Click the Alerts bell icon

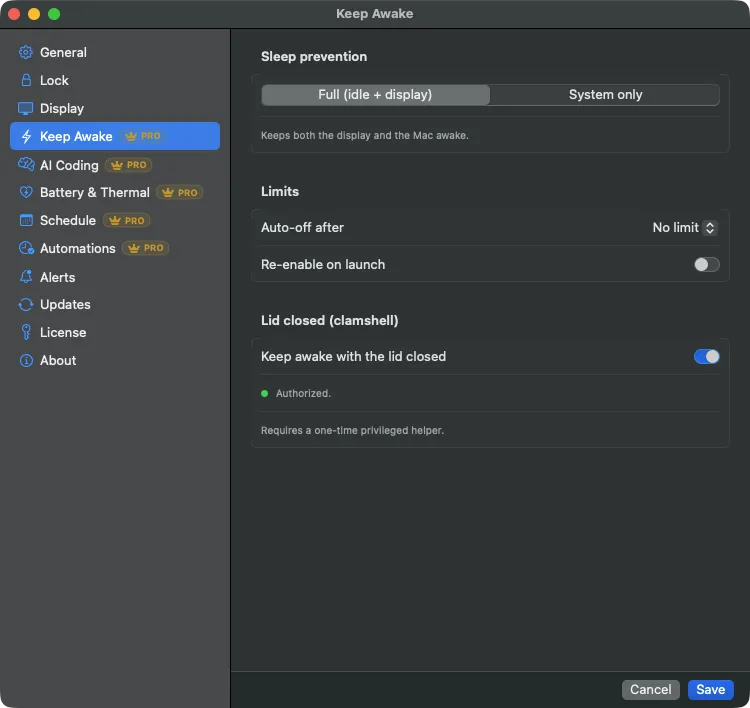tap(26, 277)
